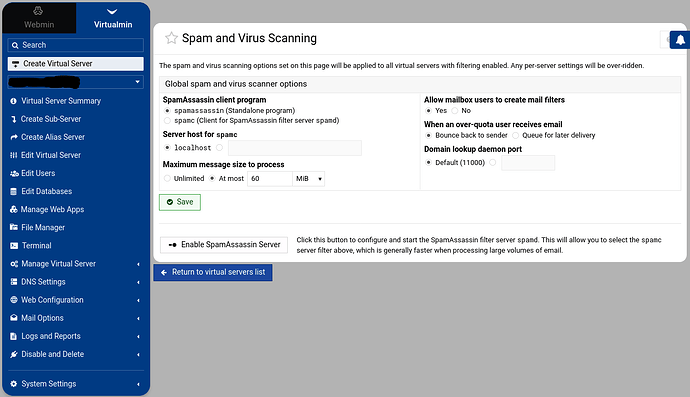Open the virtual server domain selector dropdown
This screenshot has height=397, width=690.
(76, 82)
